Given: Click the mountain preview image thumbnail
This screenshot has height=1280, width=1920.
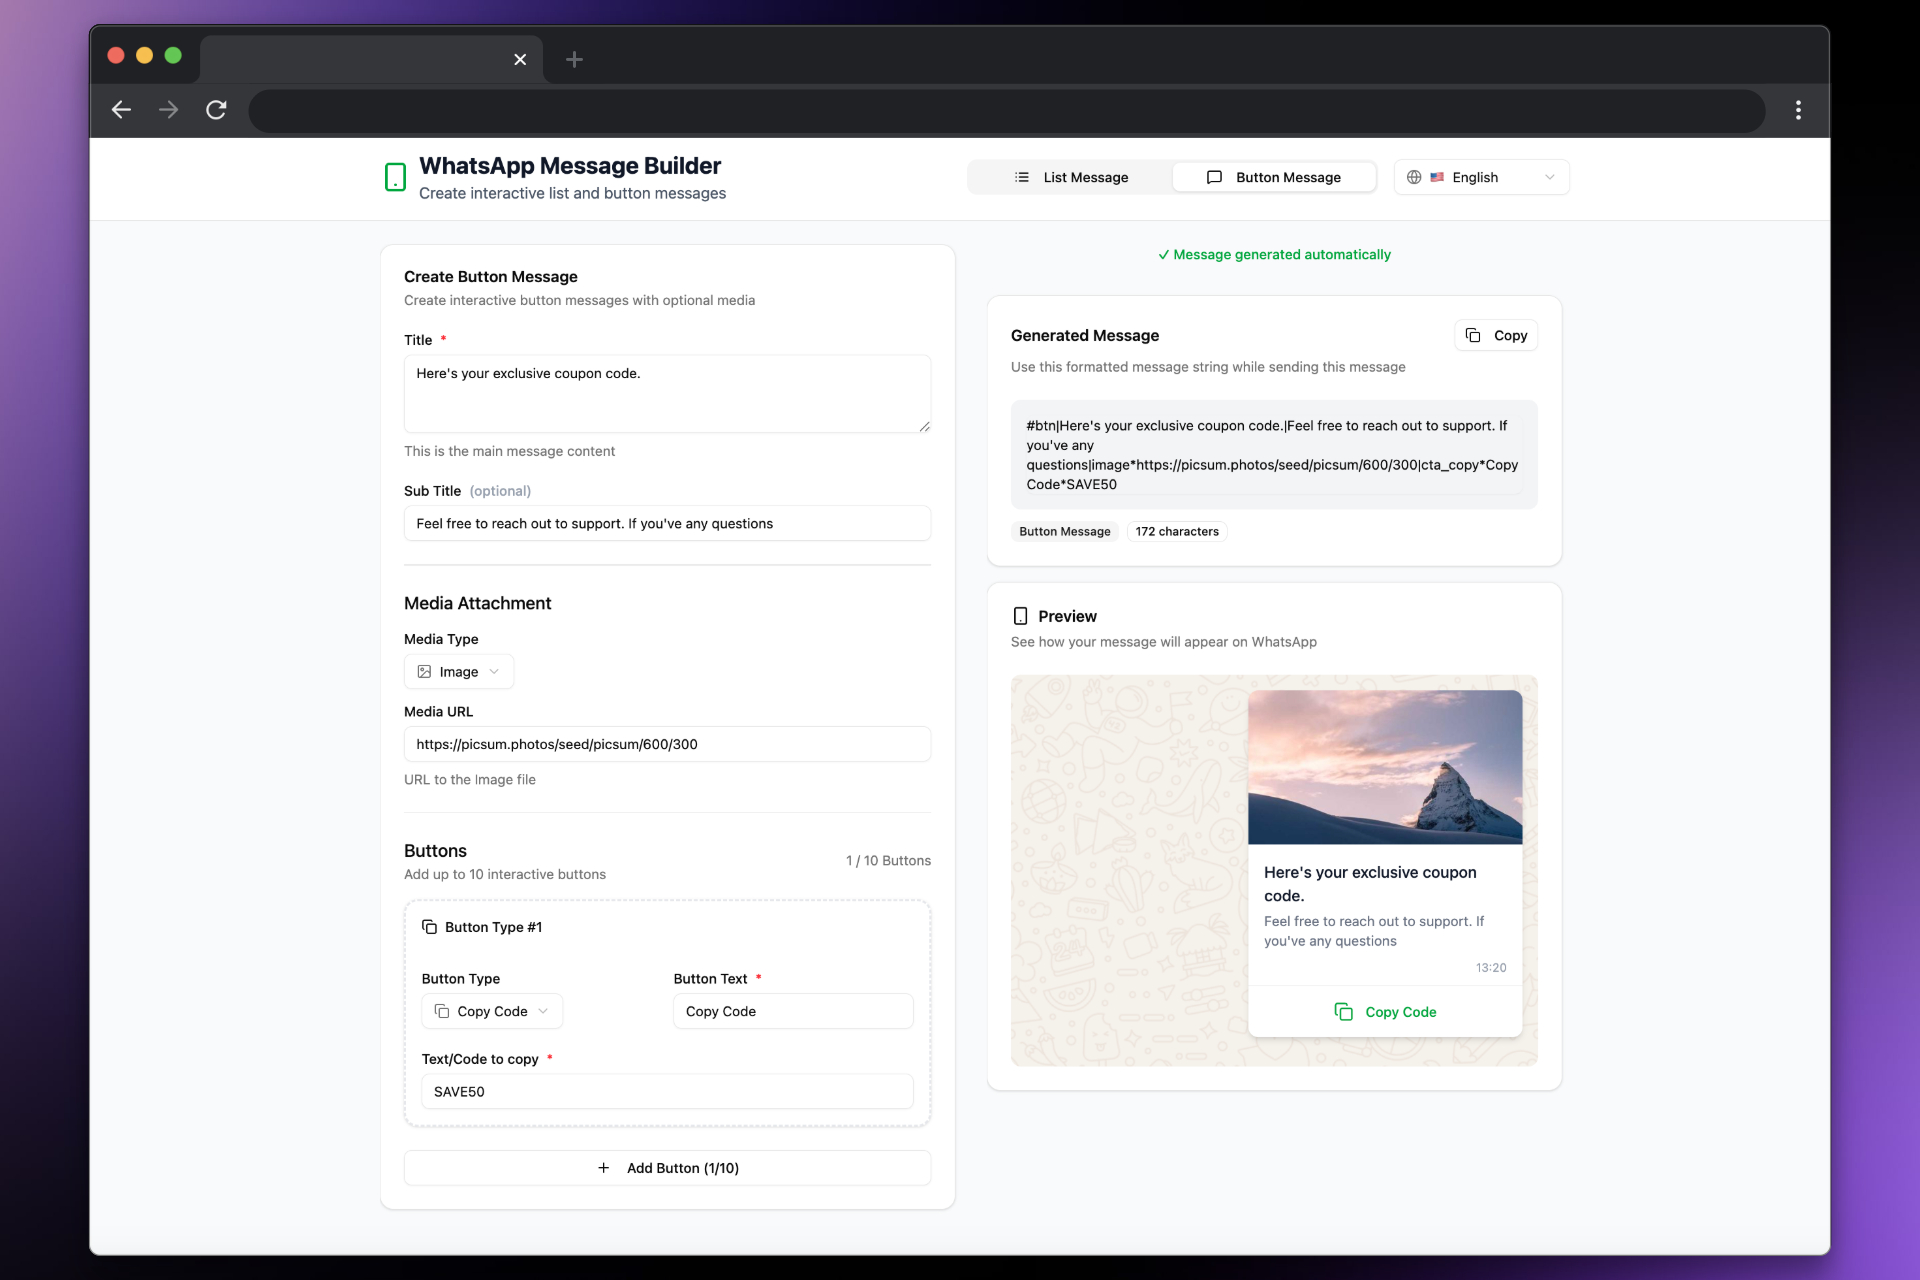Looking at the screenshot, I should [1385, 767].
